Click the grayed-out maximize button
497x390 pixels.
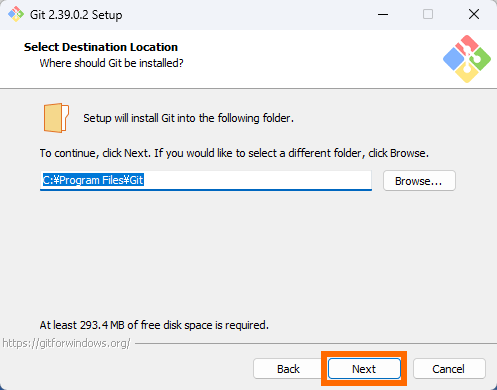pyautogui.click(x=428, y=14)
